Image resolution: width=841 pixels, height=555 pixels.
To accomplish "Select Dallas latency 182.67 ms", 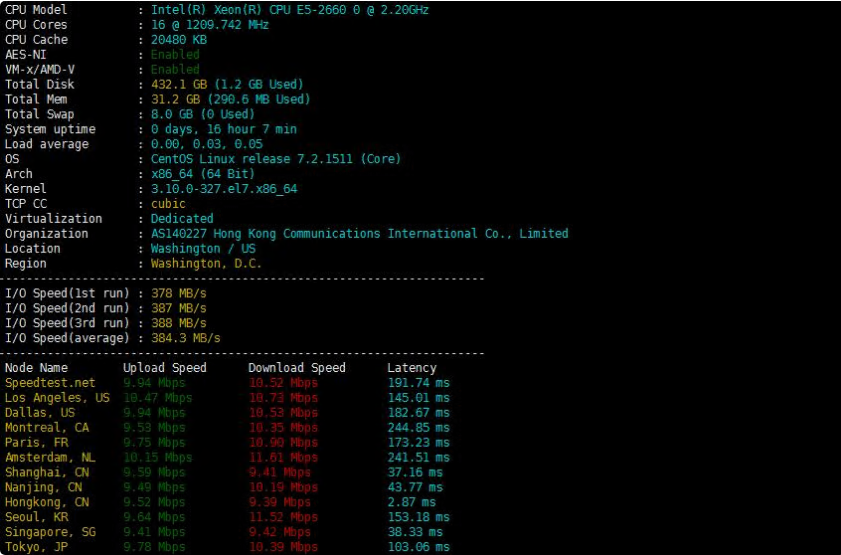I will (418, 413).
